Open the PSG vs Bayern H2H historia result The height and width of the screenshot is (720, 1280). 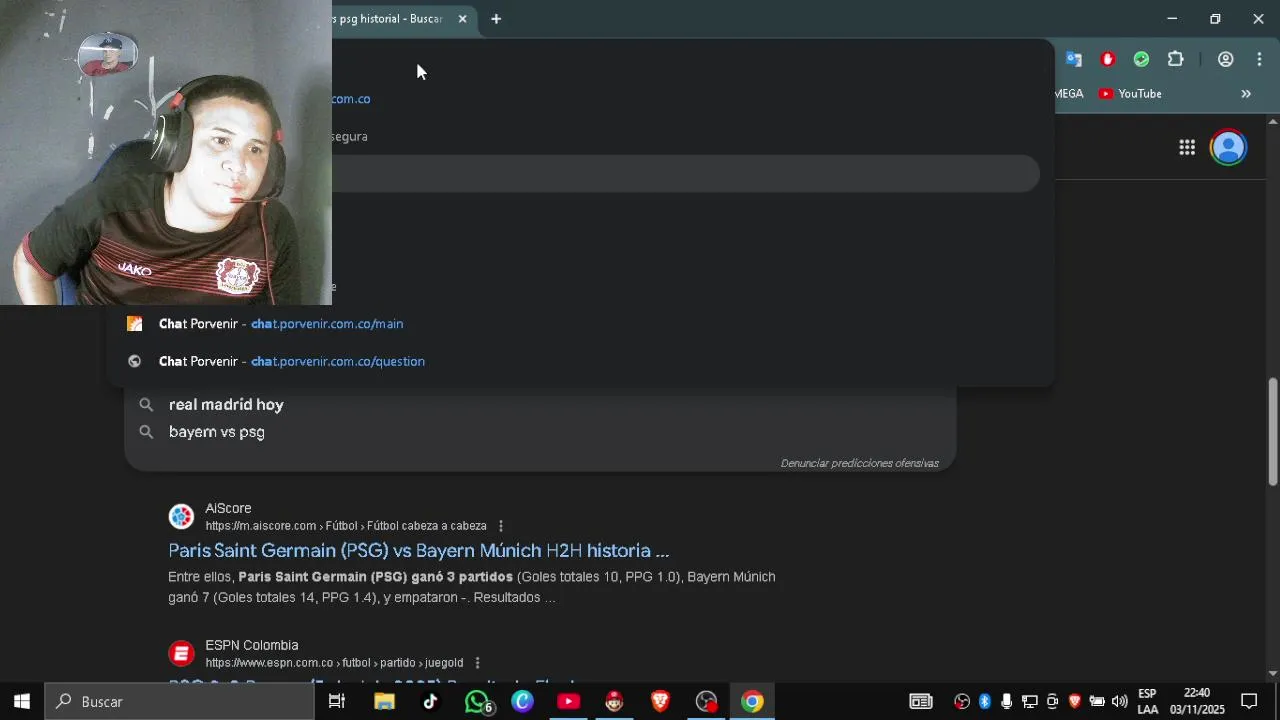[x=418, y=551]
